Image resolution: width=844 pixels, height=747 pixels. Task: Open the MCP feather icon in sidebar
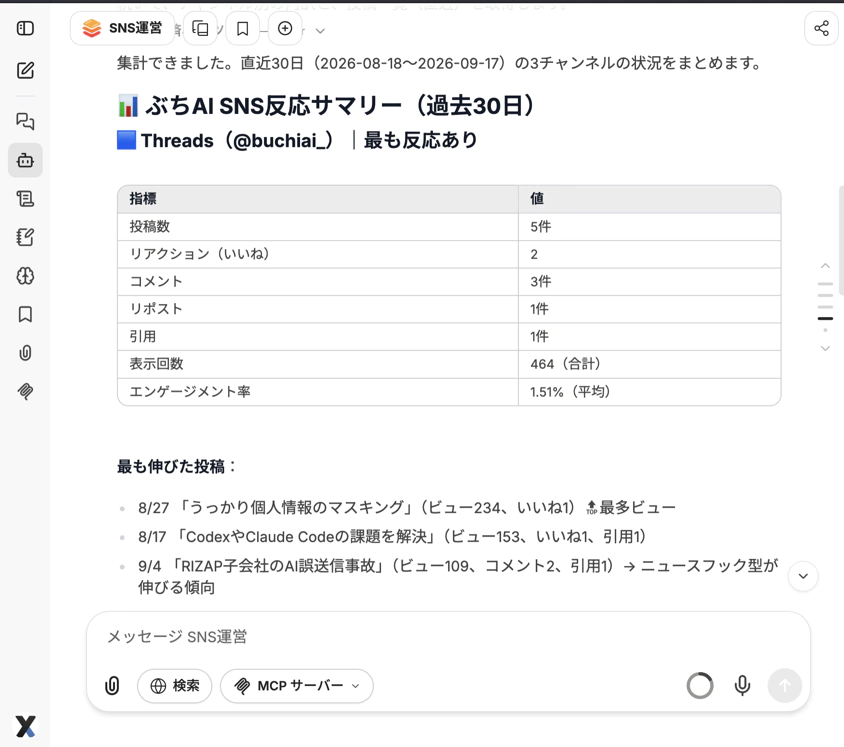[25, 391]
